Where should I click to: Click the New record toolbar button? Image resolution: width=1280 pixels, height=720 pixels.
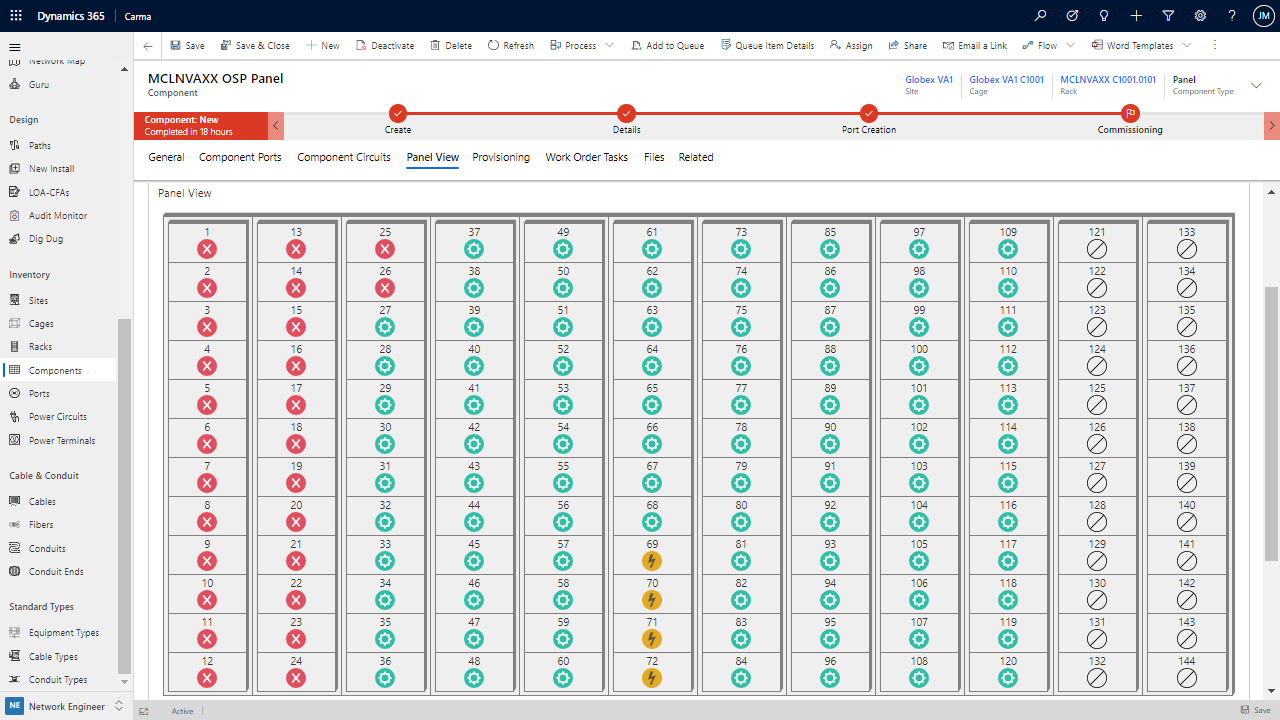(x=322, y=46)
